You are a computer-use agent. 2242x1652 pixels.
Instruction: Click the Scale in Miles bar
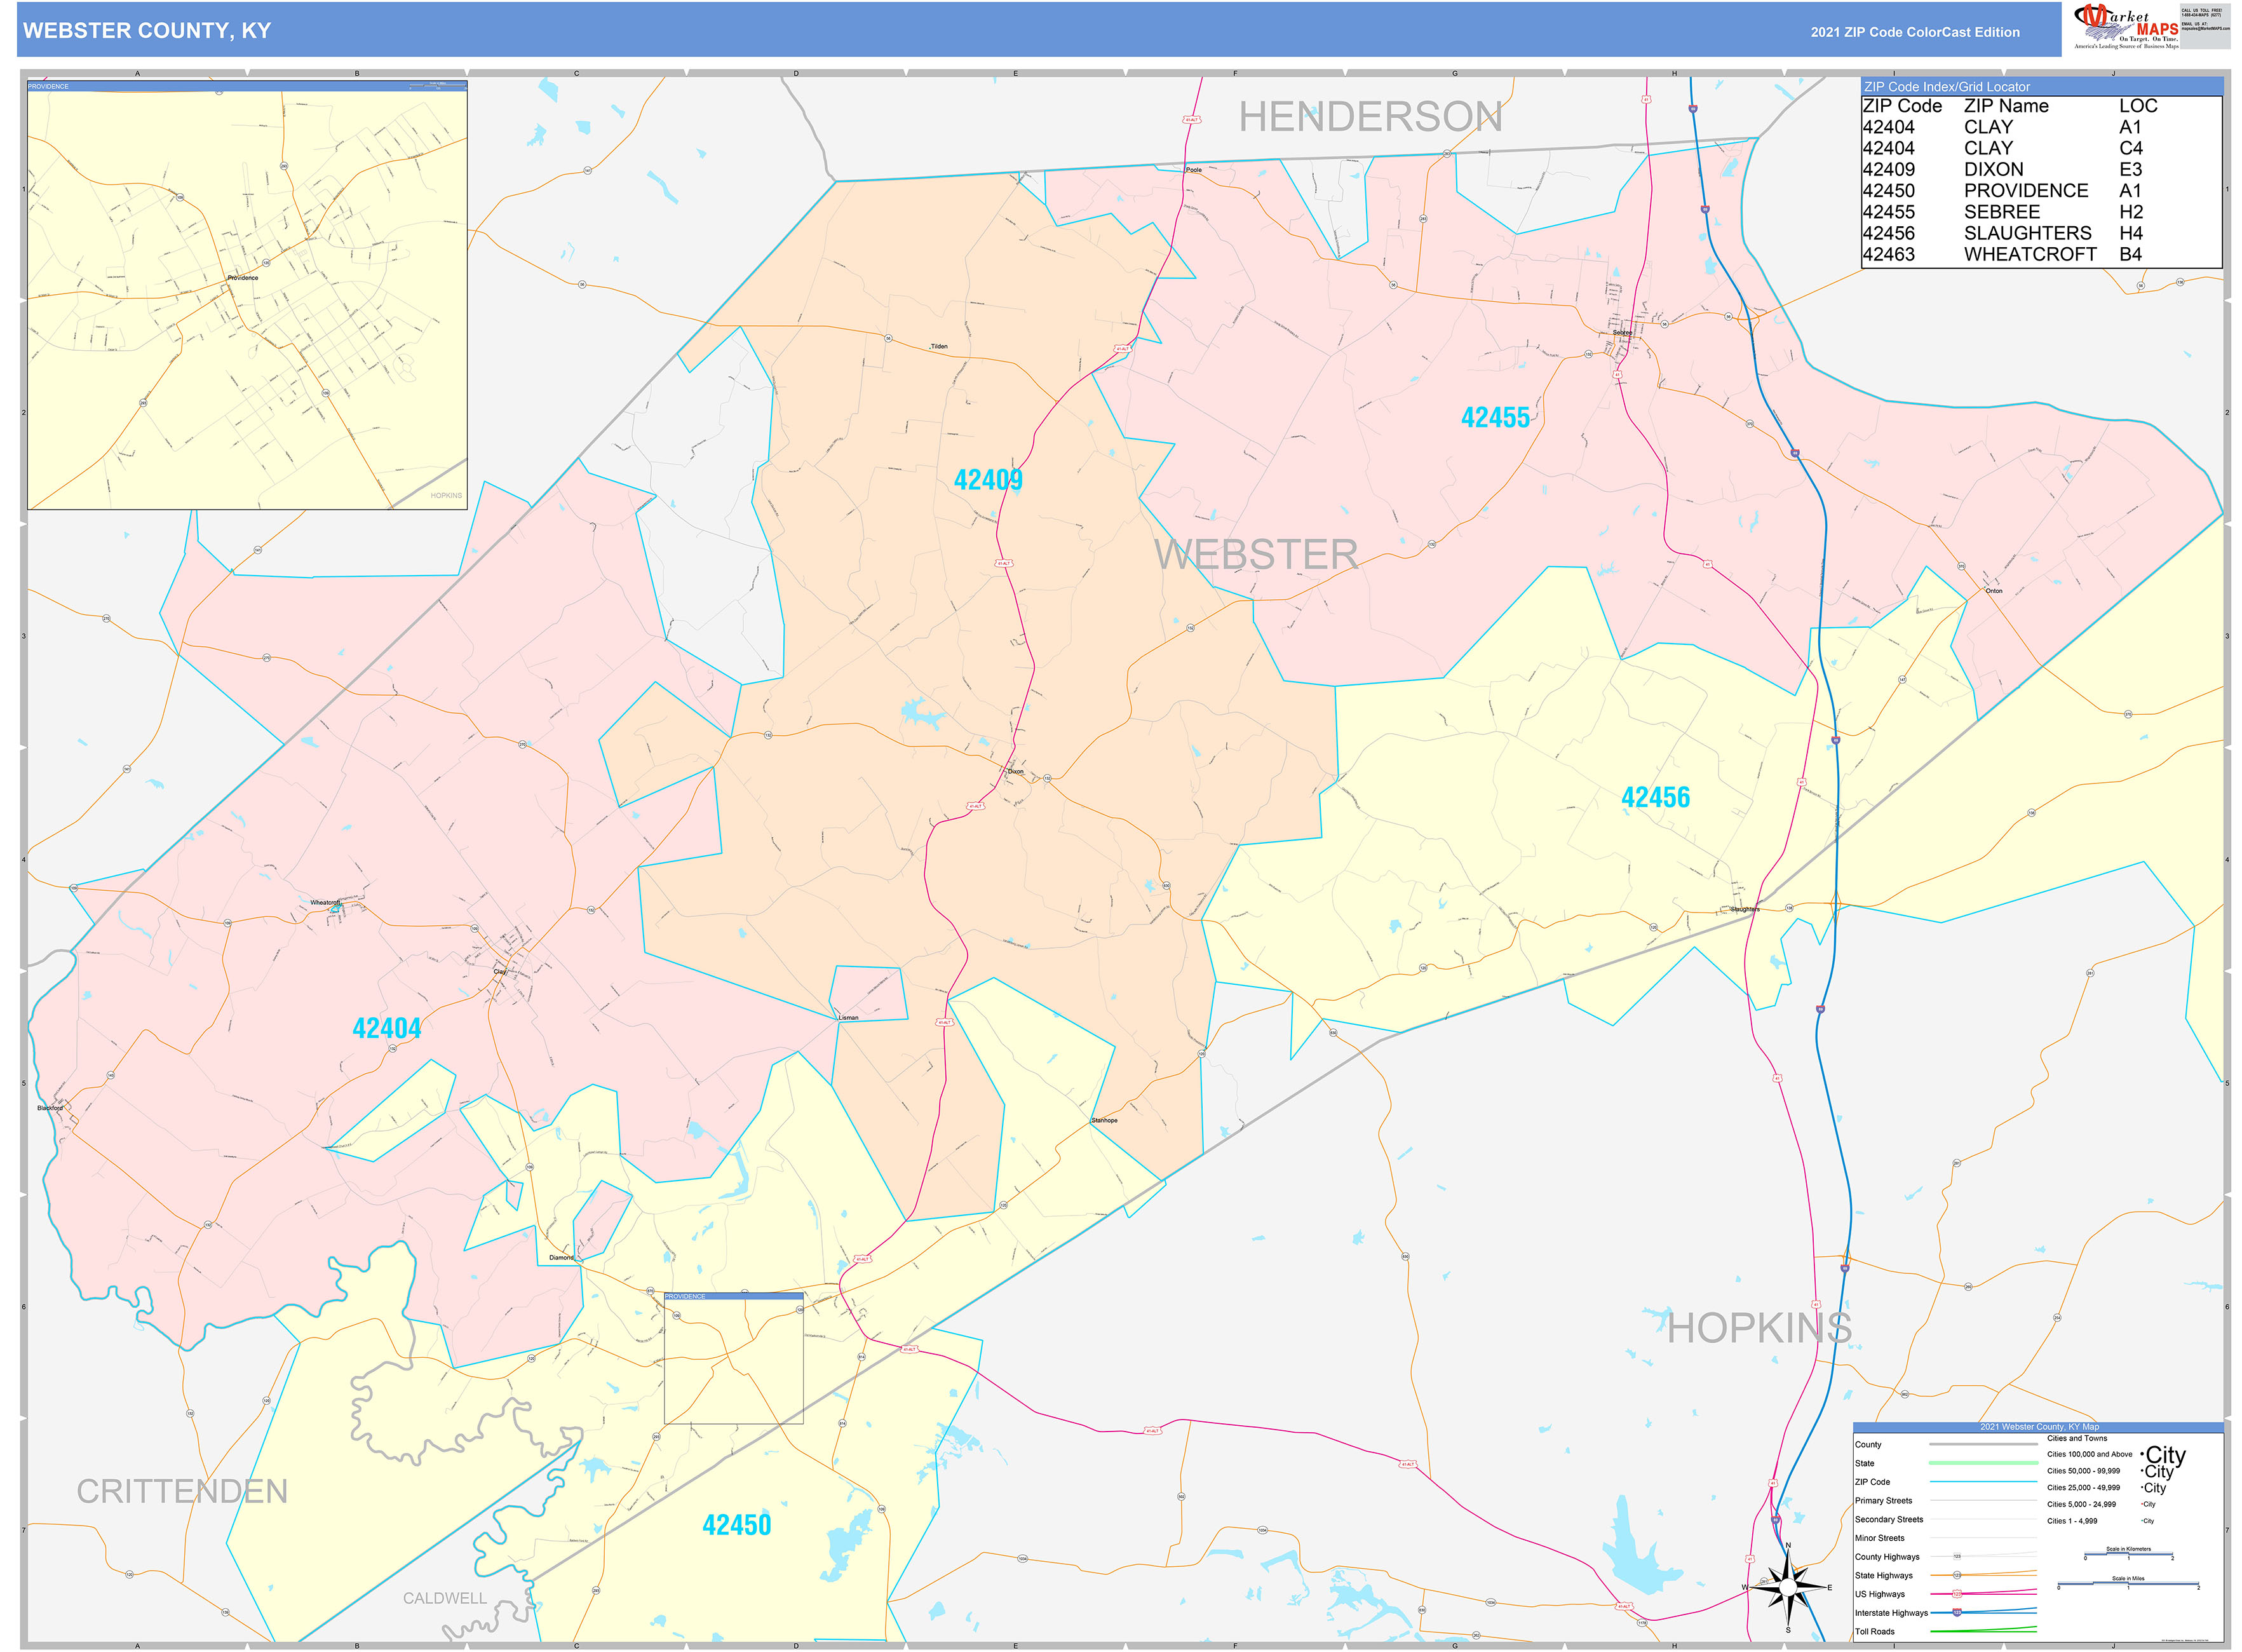point(2129,1584)
